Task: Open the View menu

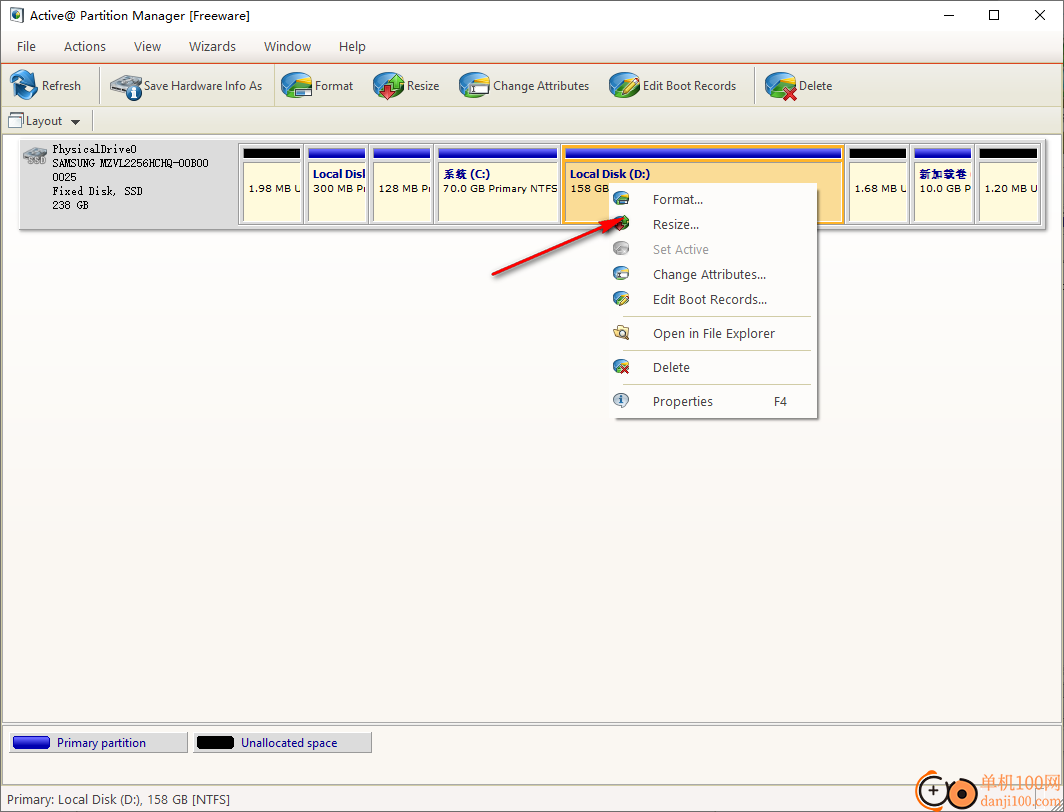Action: click(x=147, y=46)
